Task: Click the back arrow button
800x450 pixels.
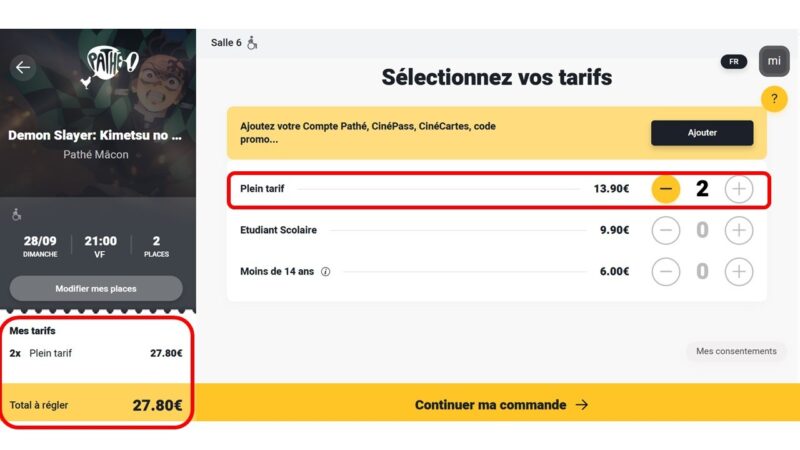Action: [23, 67]
